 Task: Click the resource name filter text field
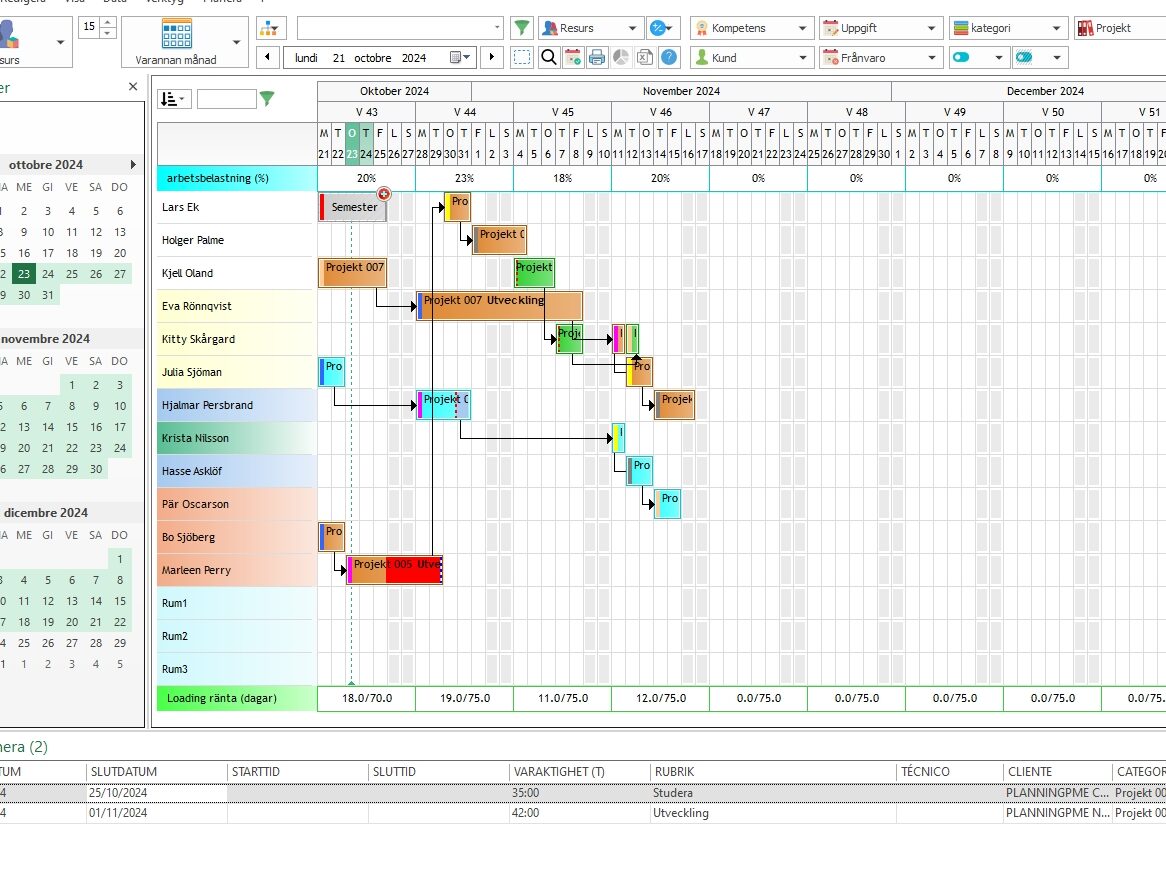pyautogui.click(x=227, y=99)
